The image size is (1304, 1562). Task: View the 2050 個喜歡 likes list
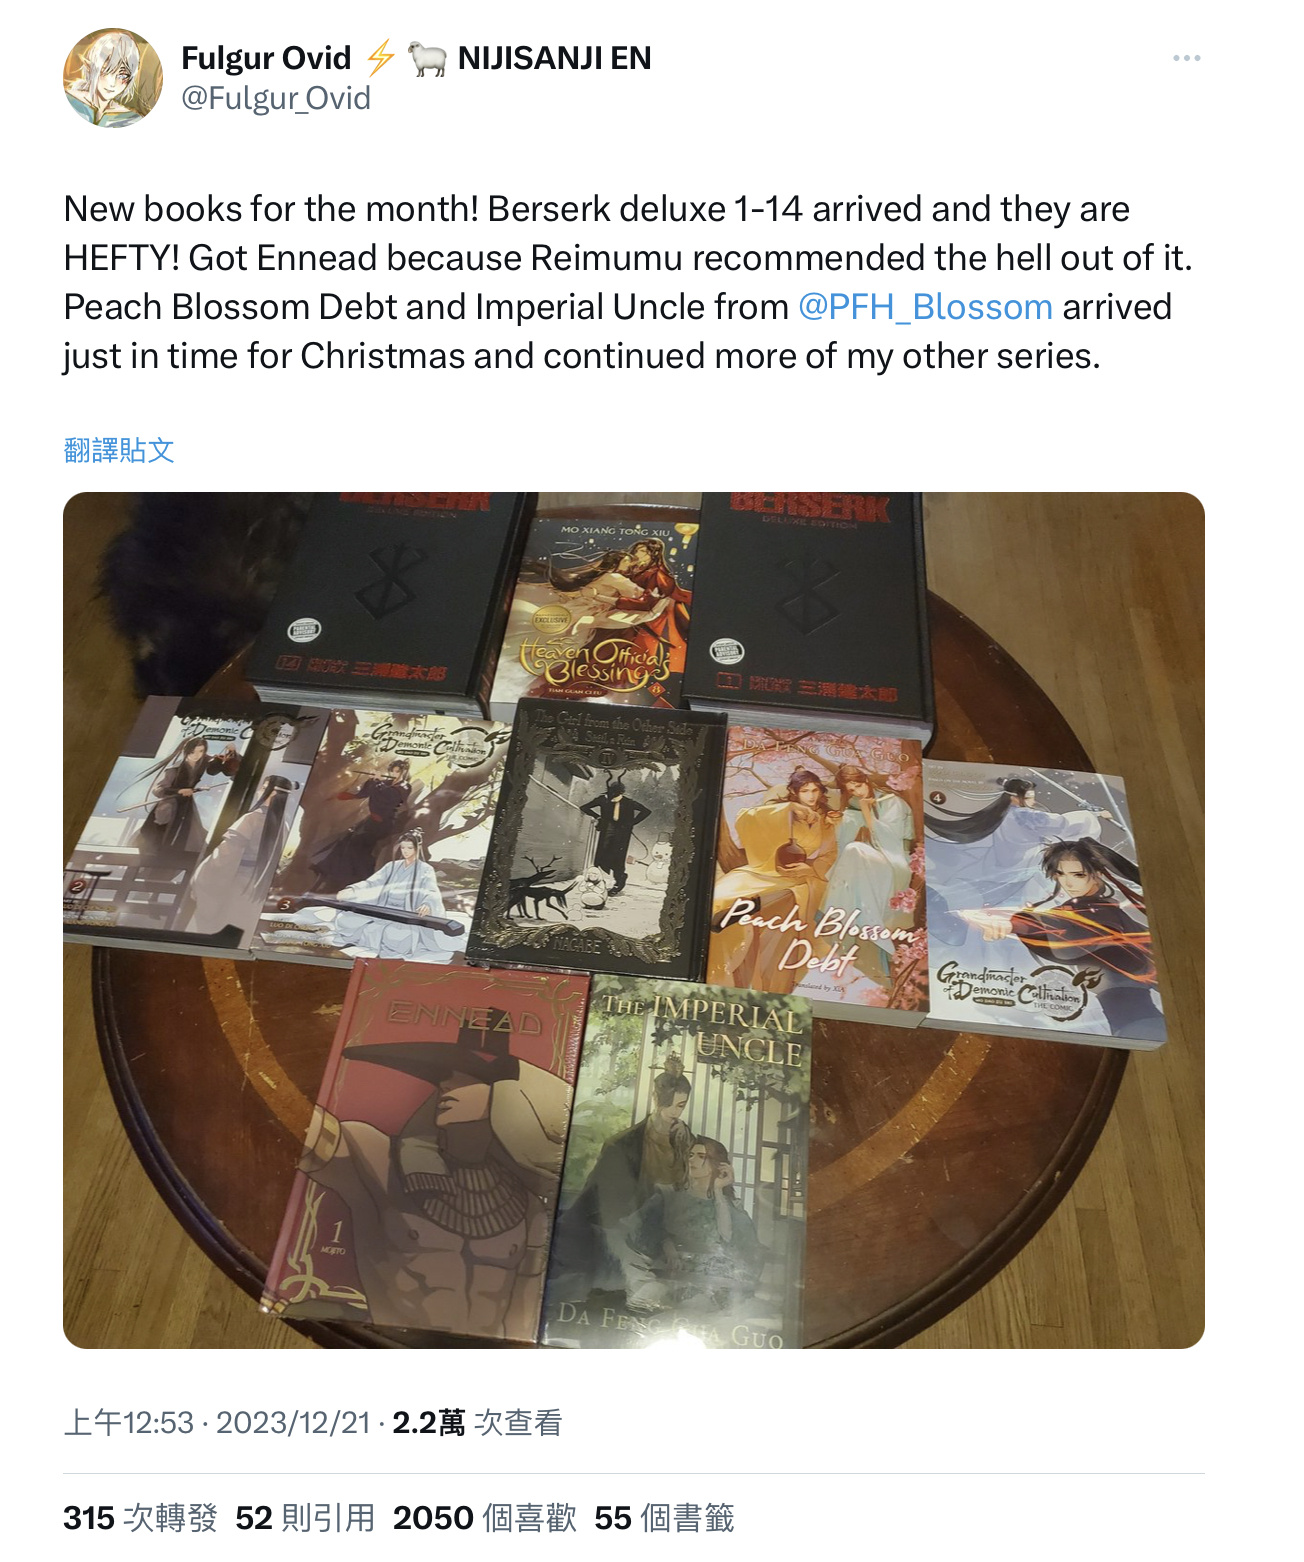coord(485,1518)
